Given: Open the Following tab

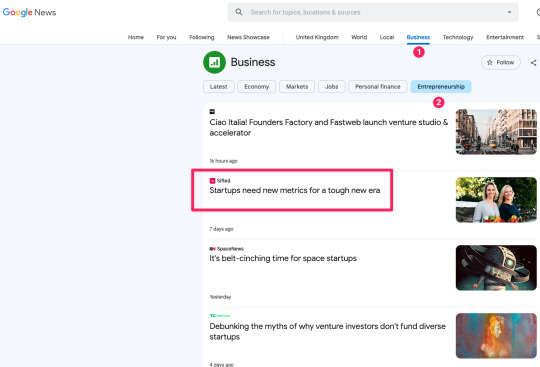Looking at the screenshot, I should tap(201, 37).
